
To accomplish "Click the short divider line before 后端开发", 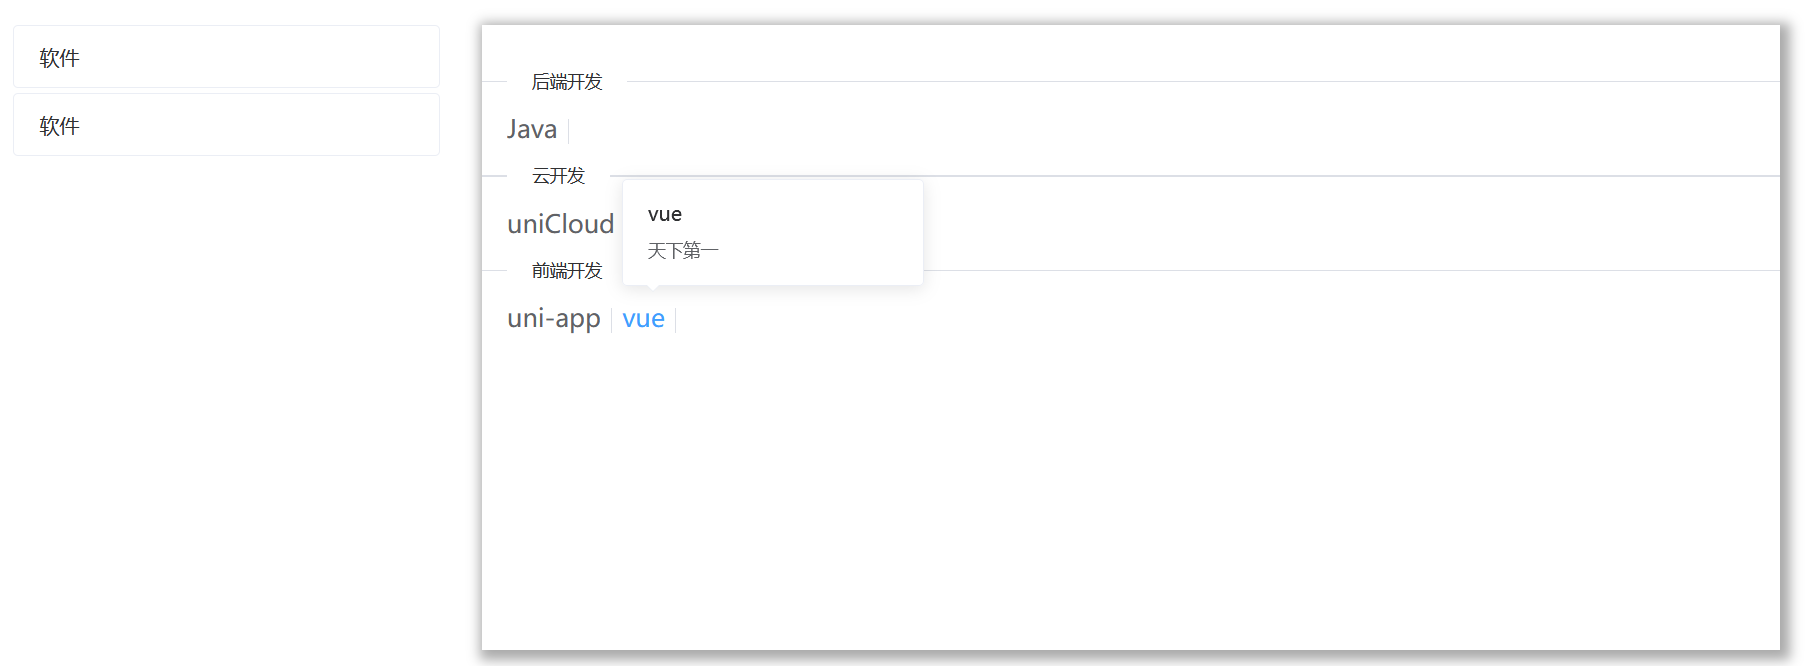I will tap(494, 82).
